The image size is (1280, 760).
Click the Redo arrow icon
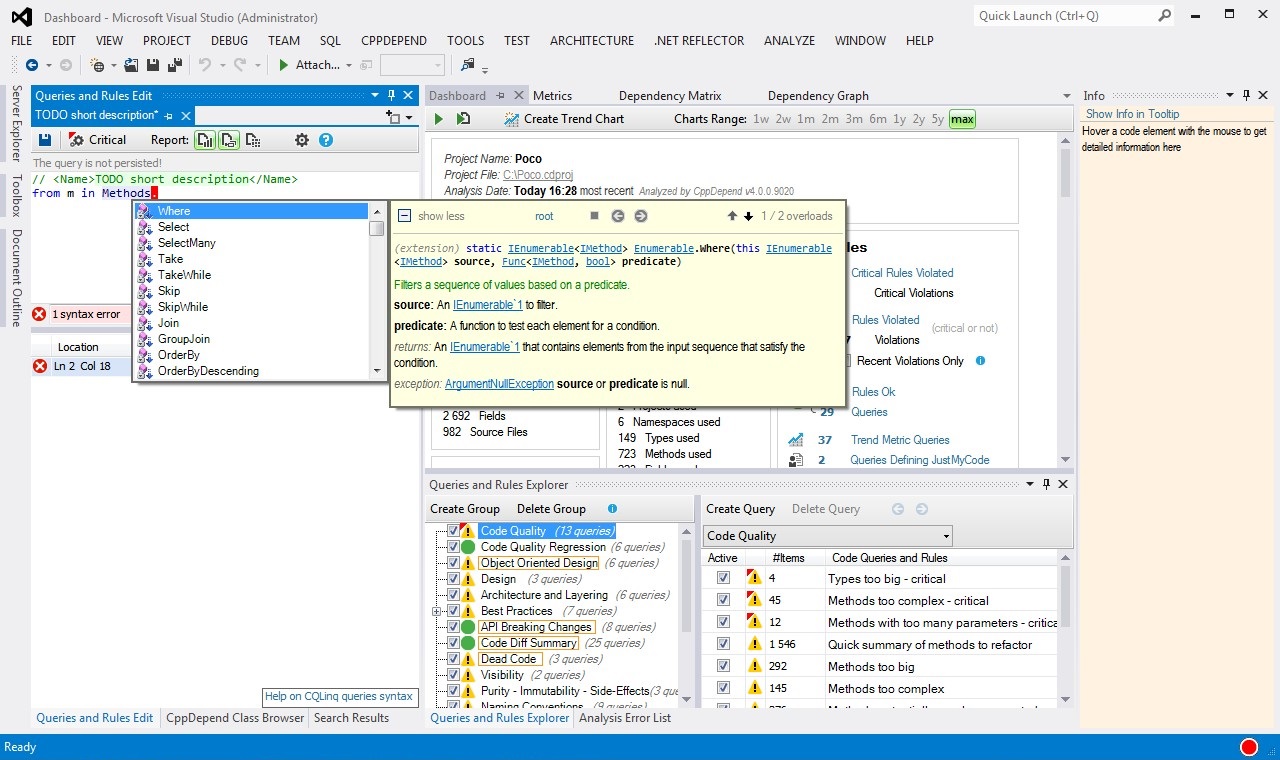click(x=240, y=65)
